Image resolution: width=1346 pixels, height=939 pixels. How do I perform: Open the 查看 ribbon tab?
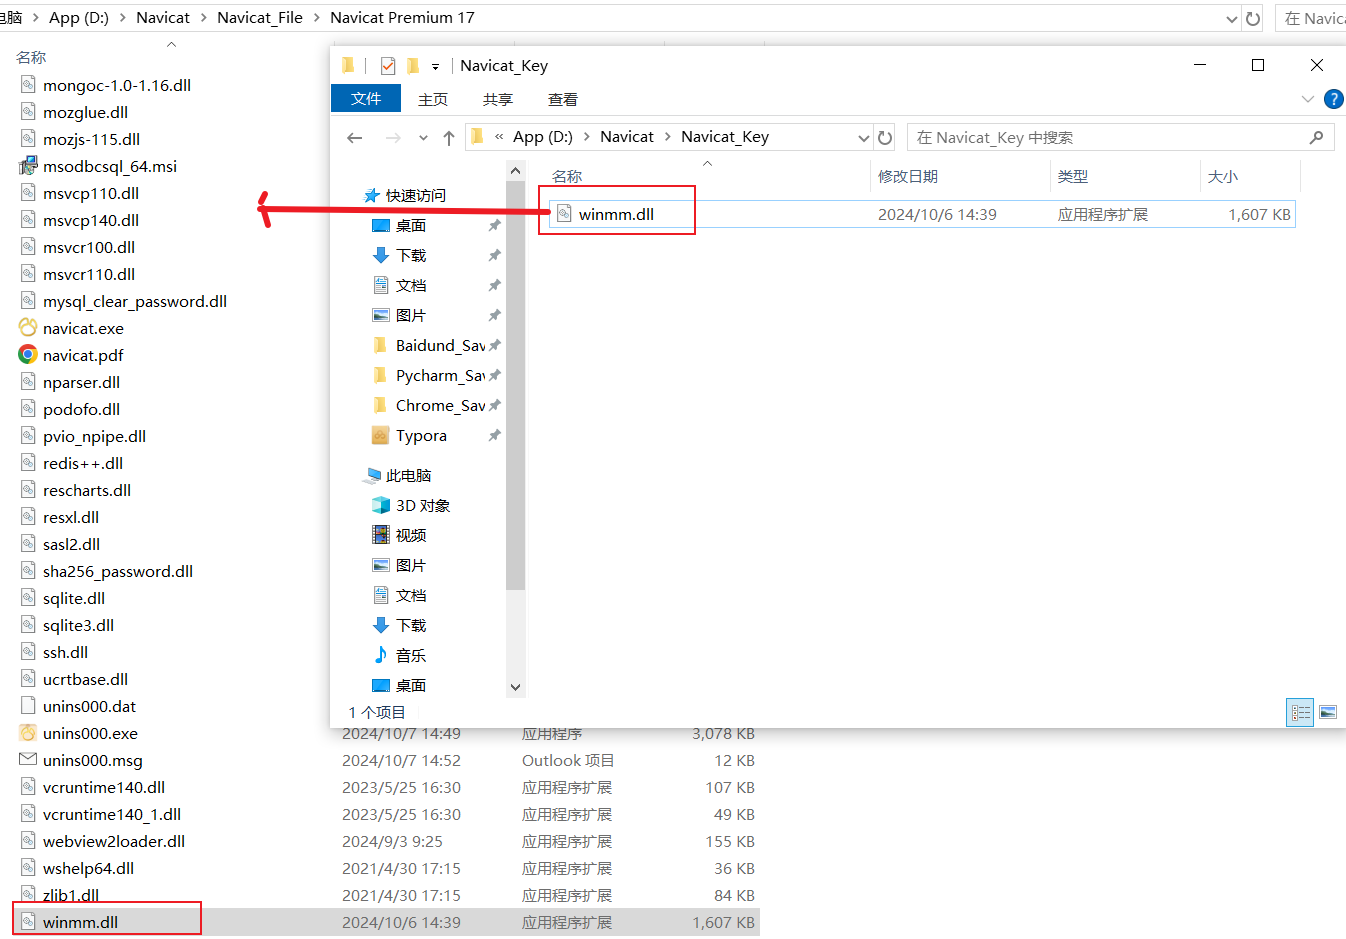click(x=563, y=99)
